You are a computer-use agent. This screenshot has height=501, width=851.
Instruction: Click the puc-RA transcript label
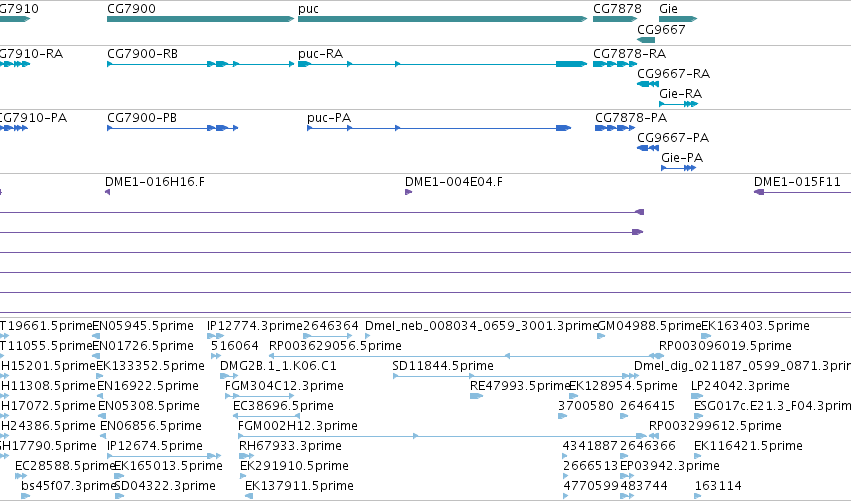click(x=320, y=54)
